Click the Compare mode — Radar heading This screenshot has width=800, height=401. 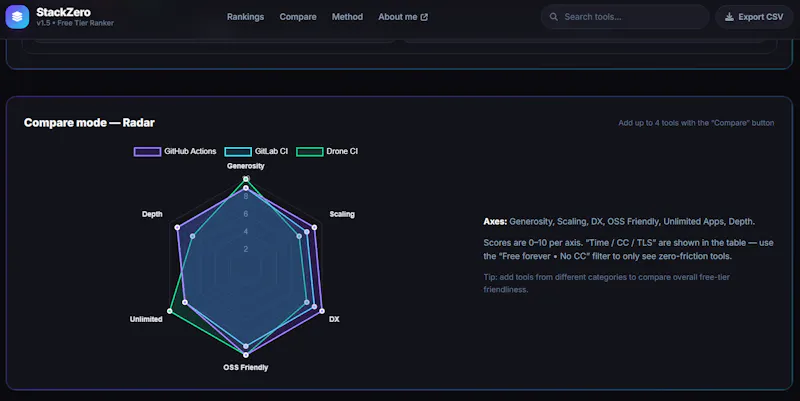coord(89,123)
